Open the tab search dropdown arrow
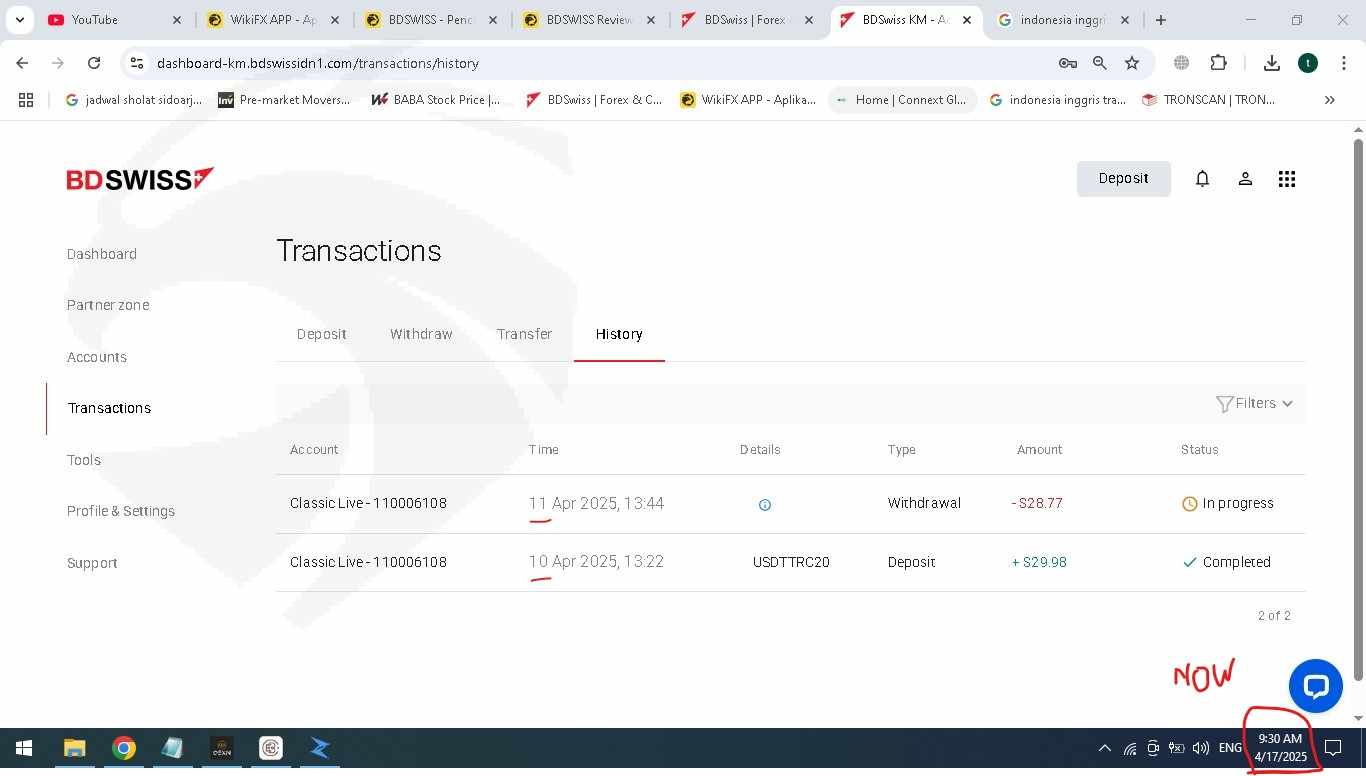The image size is (1366, 776). [x=19, y=20]
